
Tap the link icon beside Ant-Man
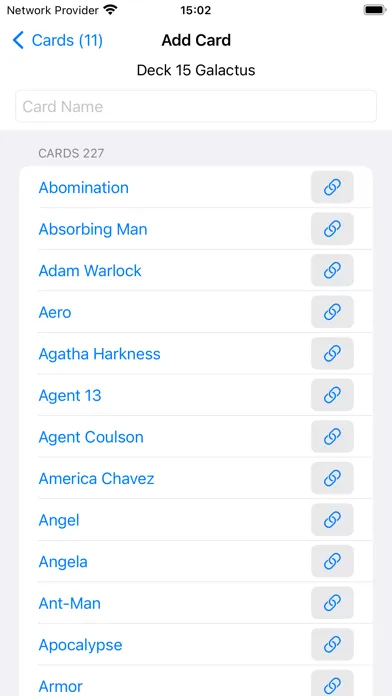pyautogui.click(x=332, y=603)
